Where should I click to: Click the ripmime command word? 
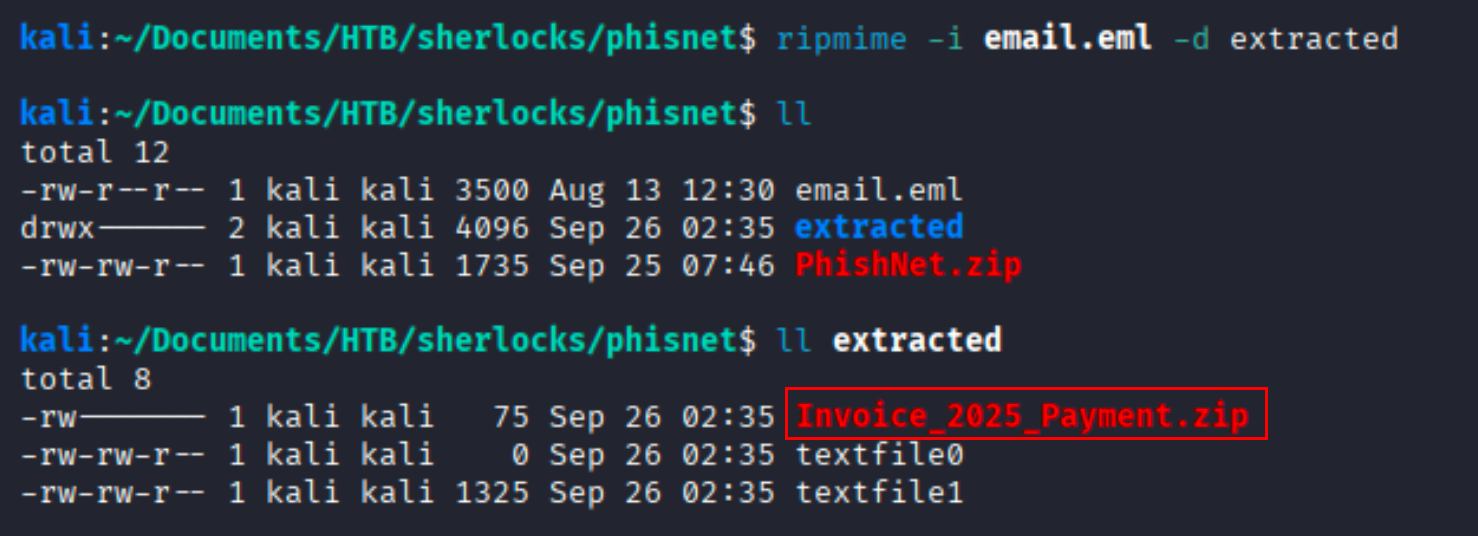point(842,39)
